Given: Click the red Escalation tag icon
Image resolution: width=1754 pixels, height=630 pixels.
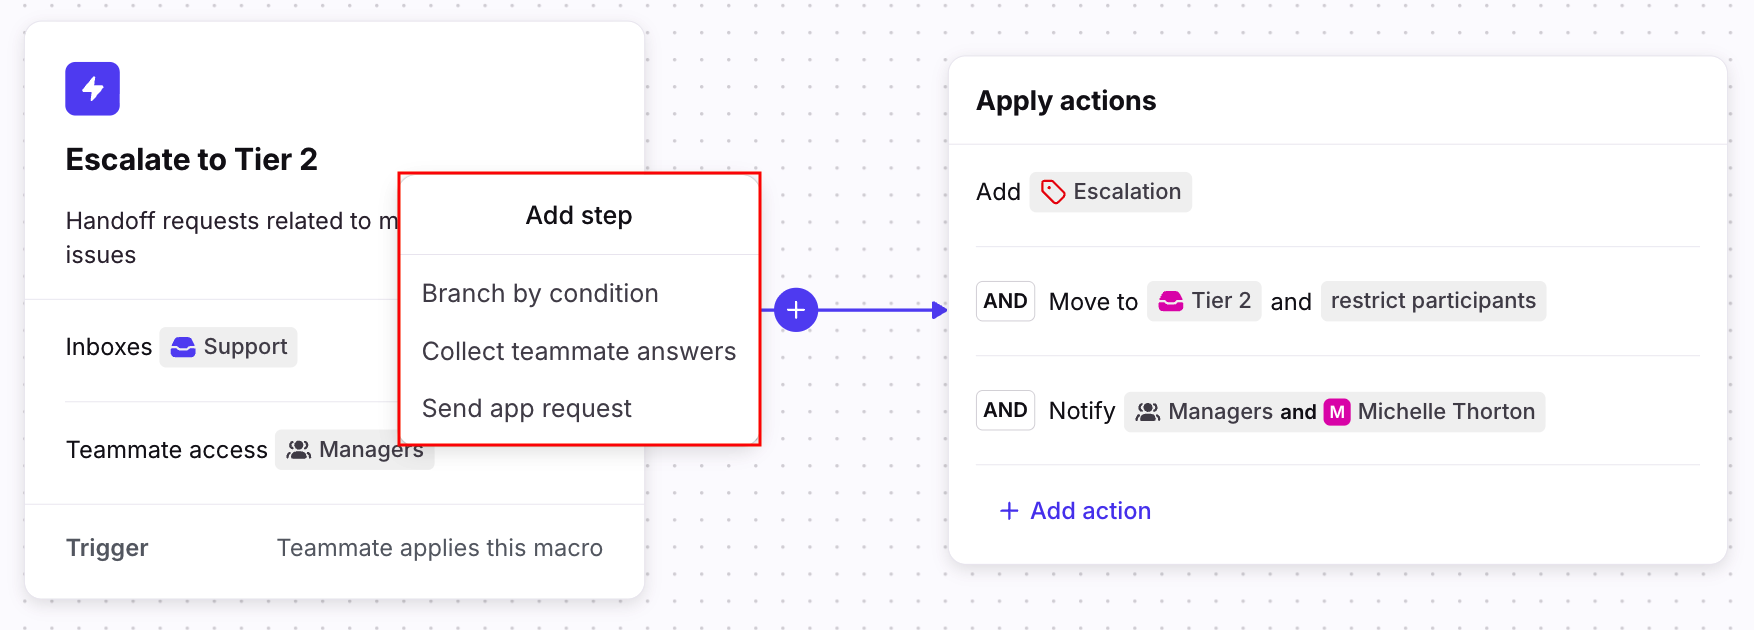Looking at the screenshot, I should tap(1052, 192).
